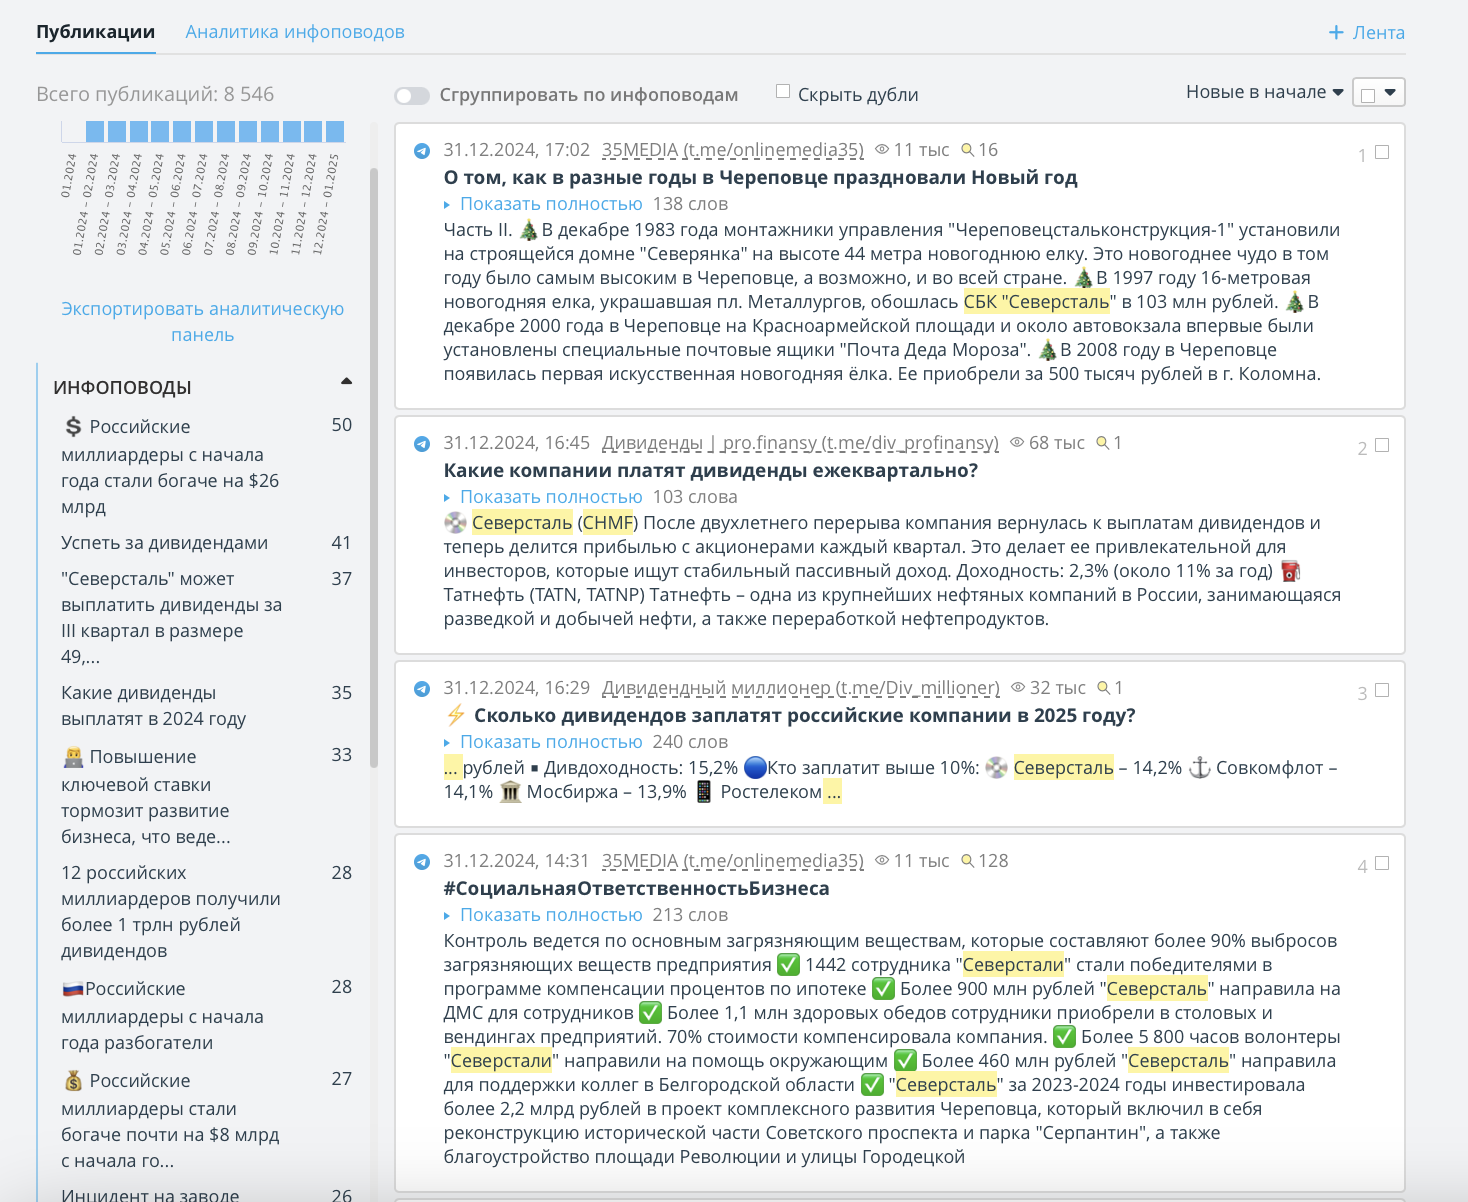1468x1202 pixels.
Task: Open the Новые в начале sort dropdown
Action: 1264,92
